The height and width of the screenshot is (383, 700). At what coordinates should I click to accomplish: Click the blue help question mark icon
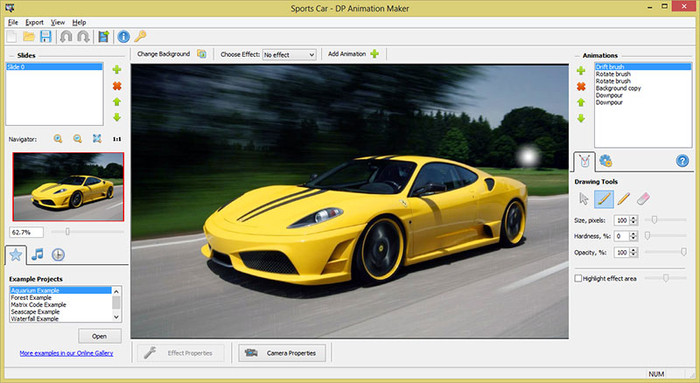tap(682, 161)
